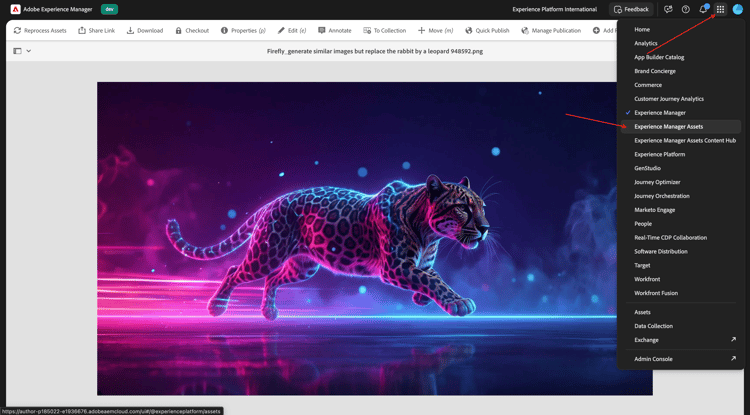Open Customer Journey Analytics
The height and width of the screenshot is (415, 750).
pos(669,98)
